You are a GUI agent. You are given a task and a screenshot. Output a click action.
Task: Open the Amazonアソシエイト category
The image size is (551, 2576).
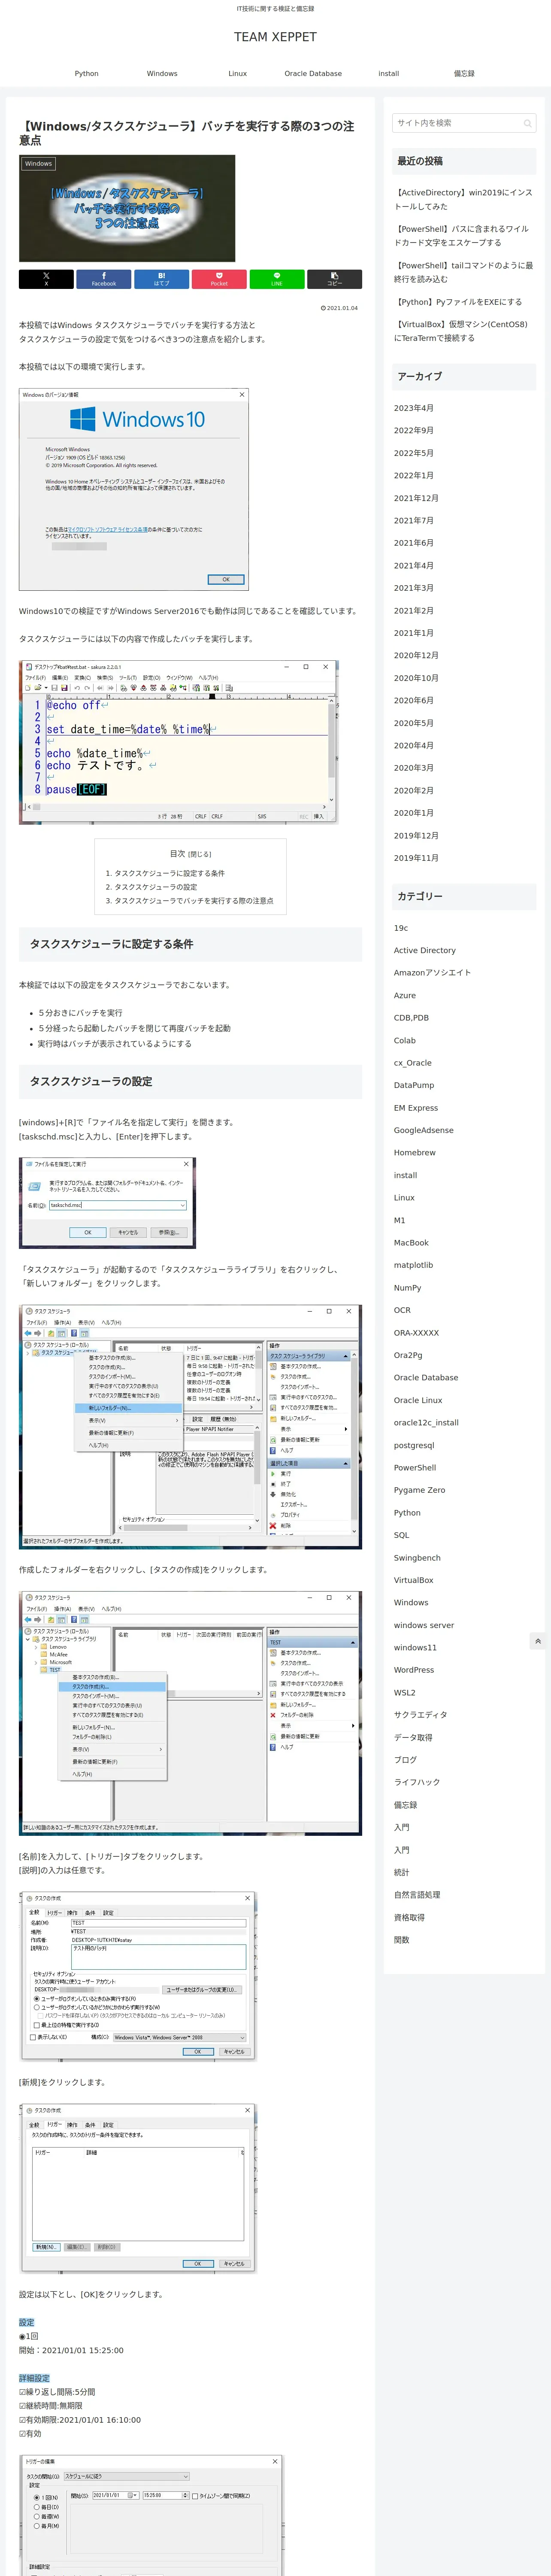click(x=432, y=973)
